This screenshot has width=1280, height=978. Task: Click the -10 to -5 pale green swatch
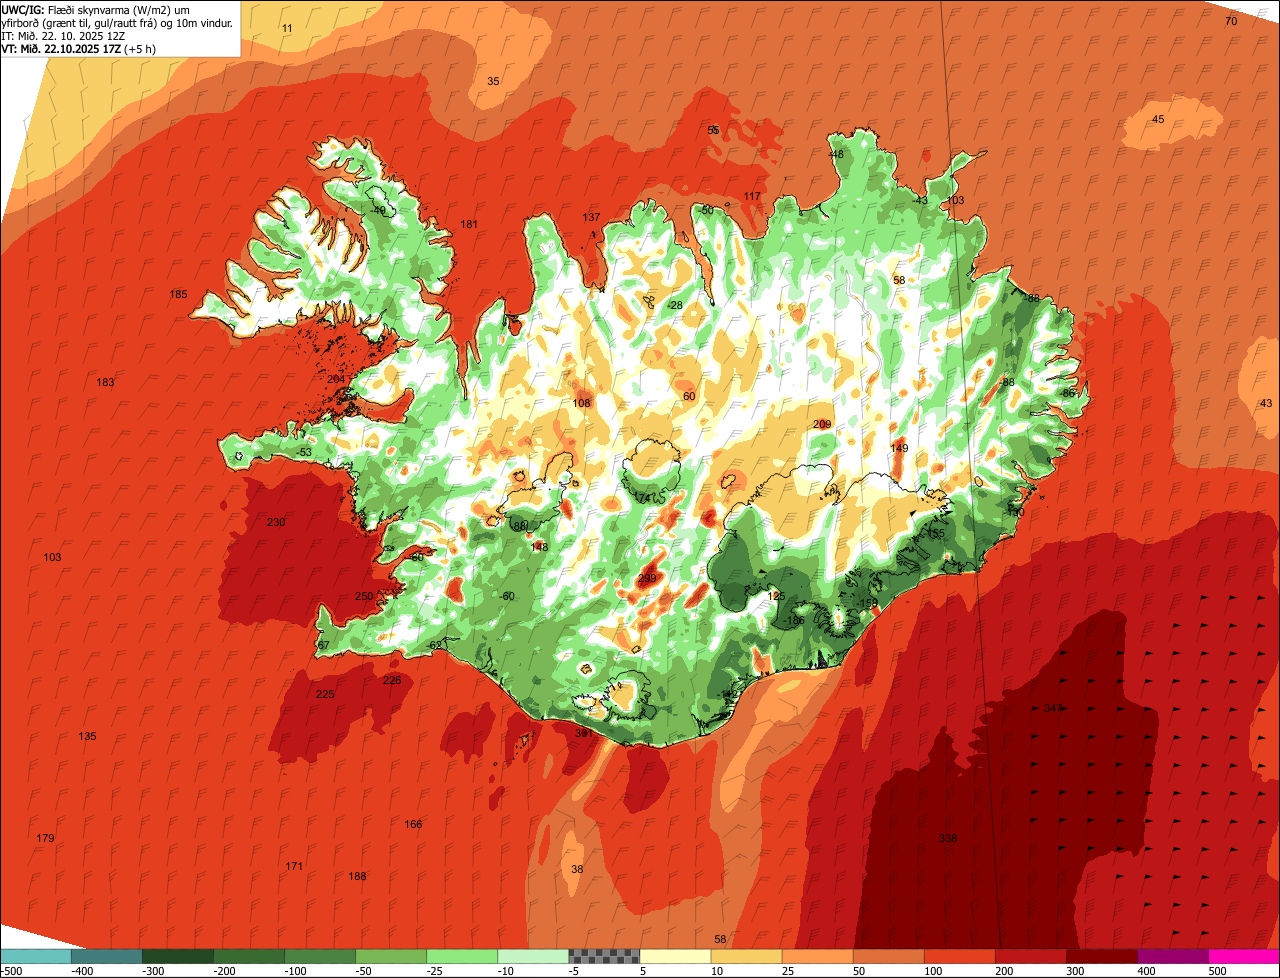(533, 956)
